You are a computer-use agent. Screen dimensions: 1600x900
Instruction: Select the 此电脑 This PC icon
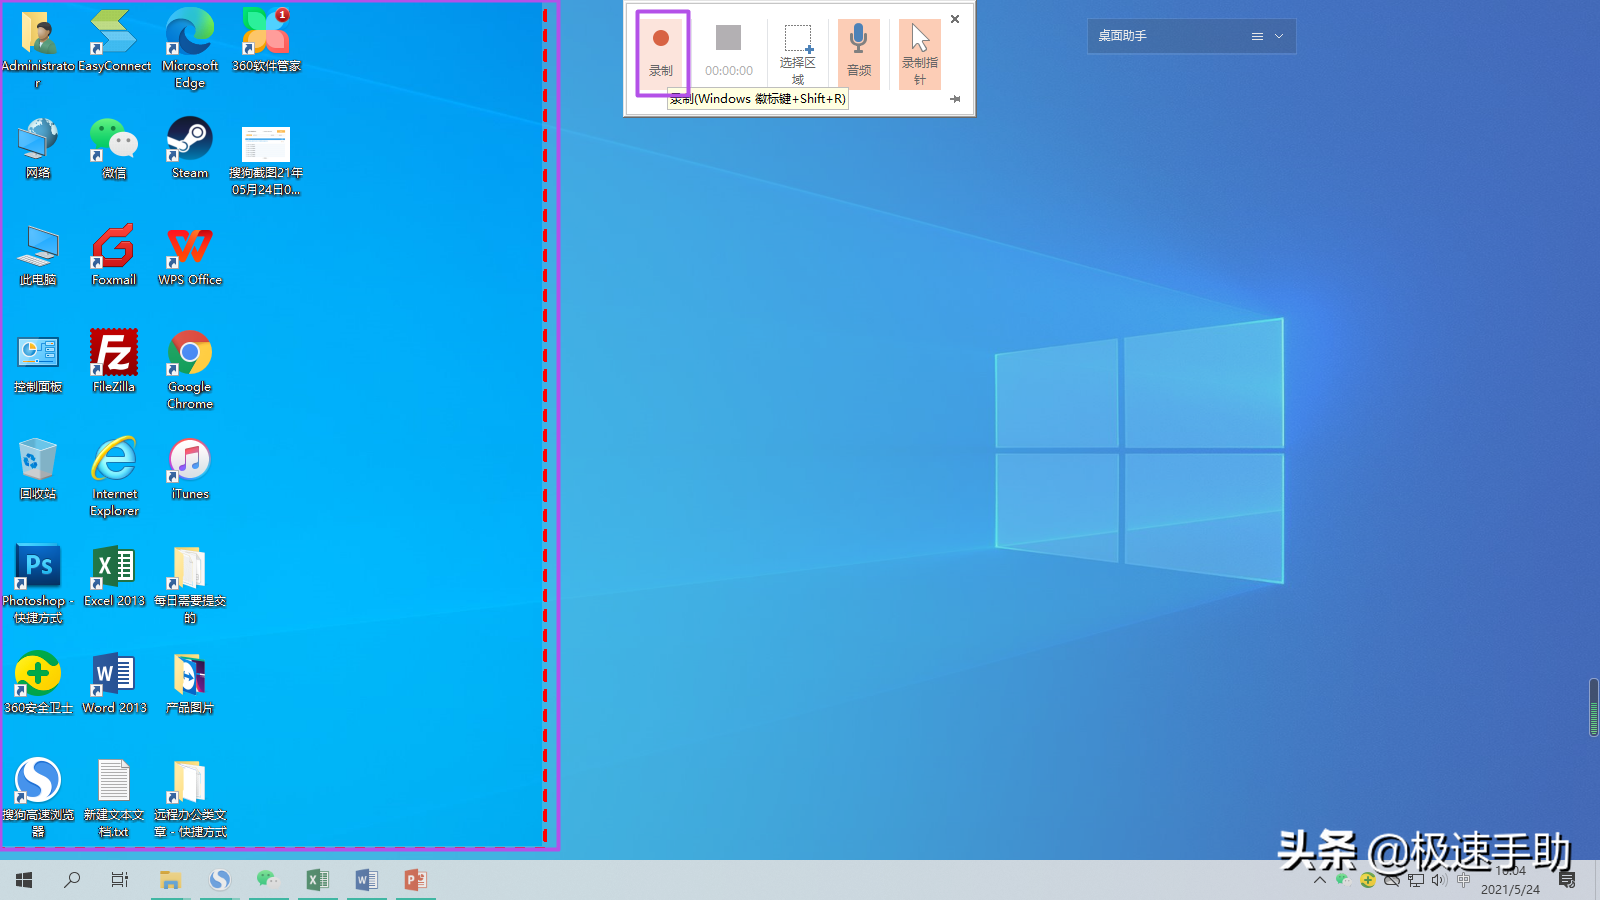[38, 255]
